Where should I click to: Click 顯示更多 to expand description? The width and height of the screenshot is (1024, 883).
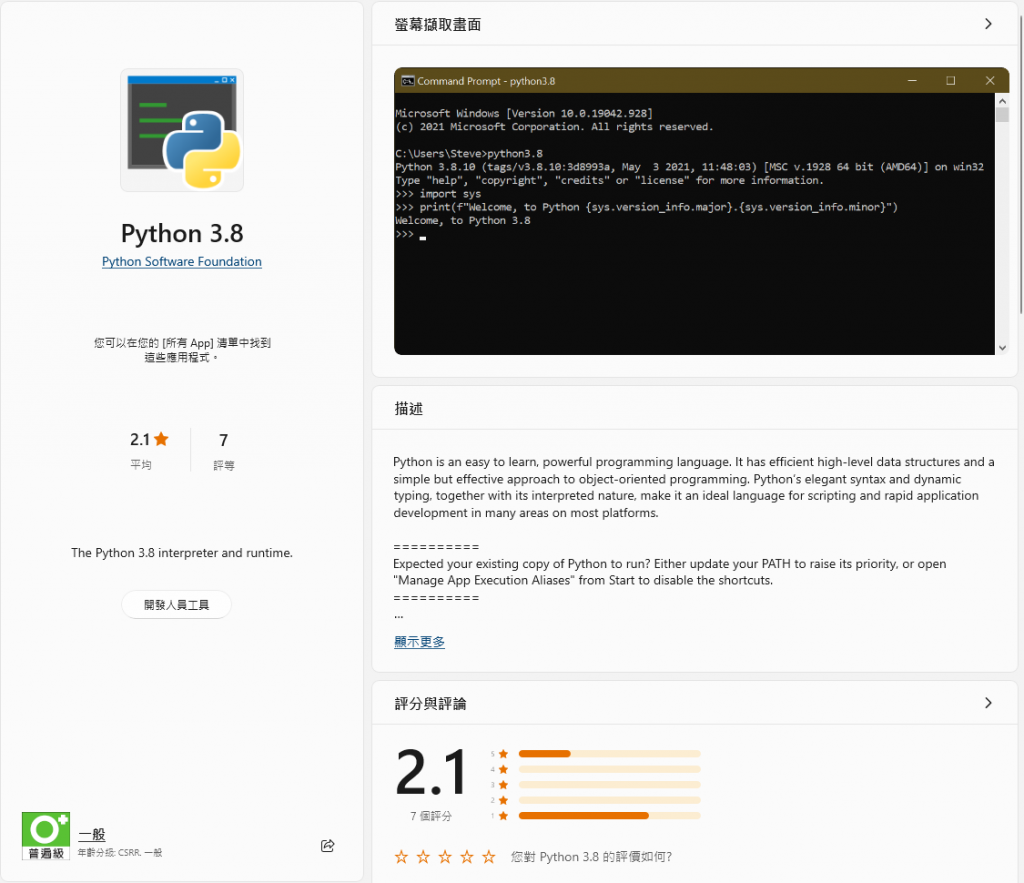tap(419, 641)
